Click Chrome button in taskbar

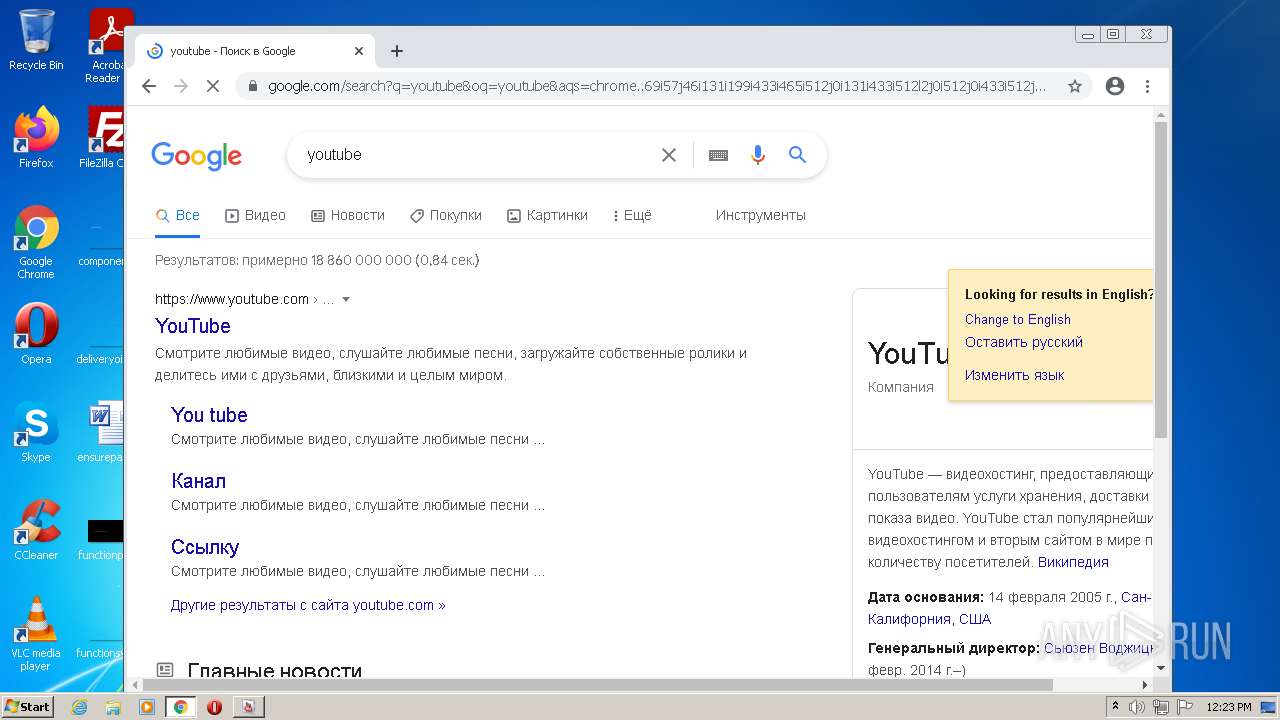181,707
